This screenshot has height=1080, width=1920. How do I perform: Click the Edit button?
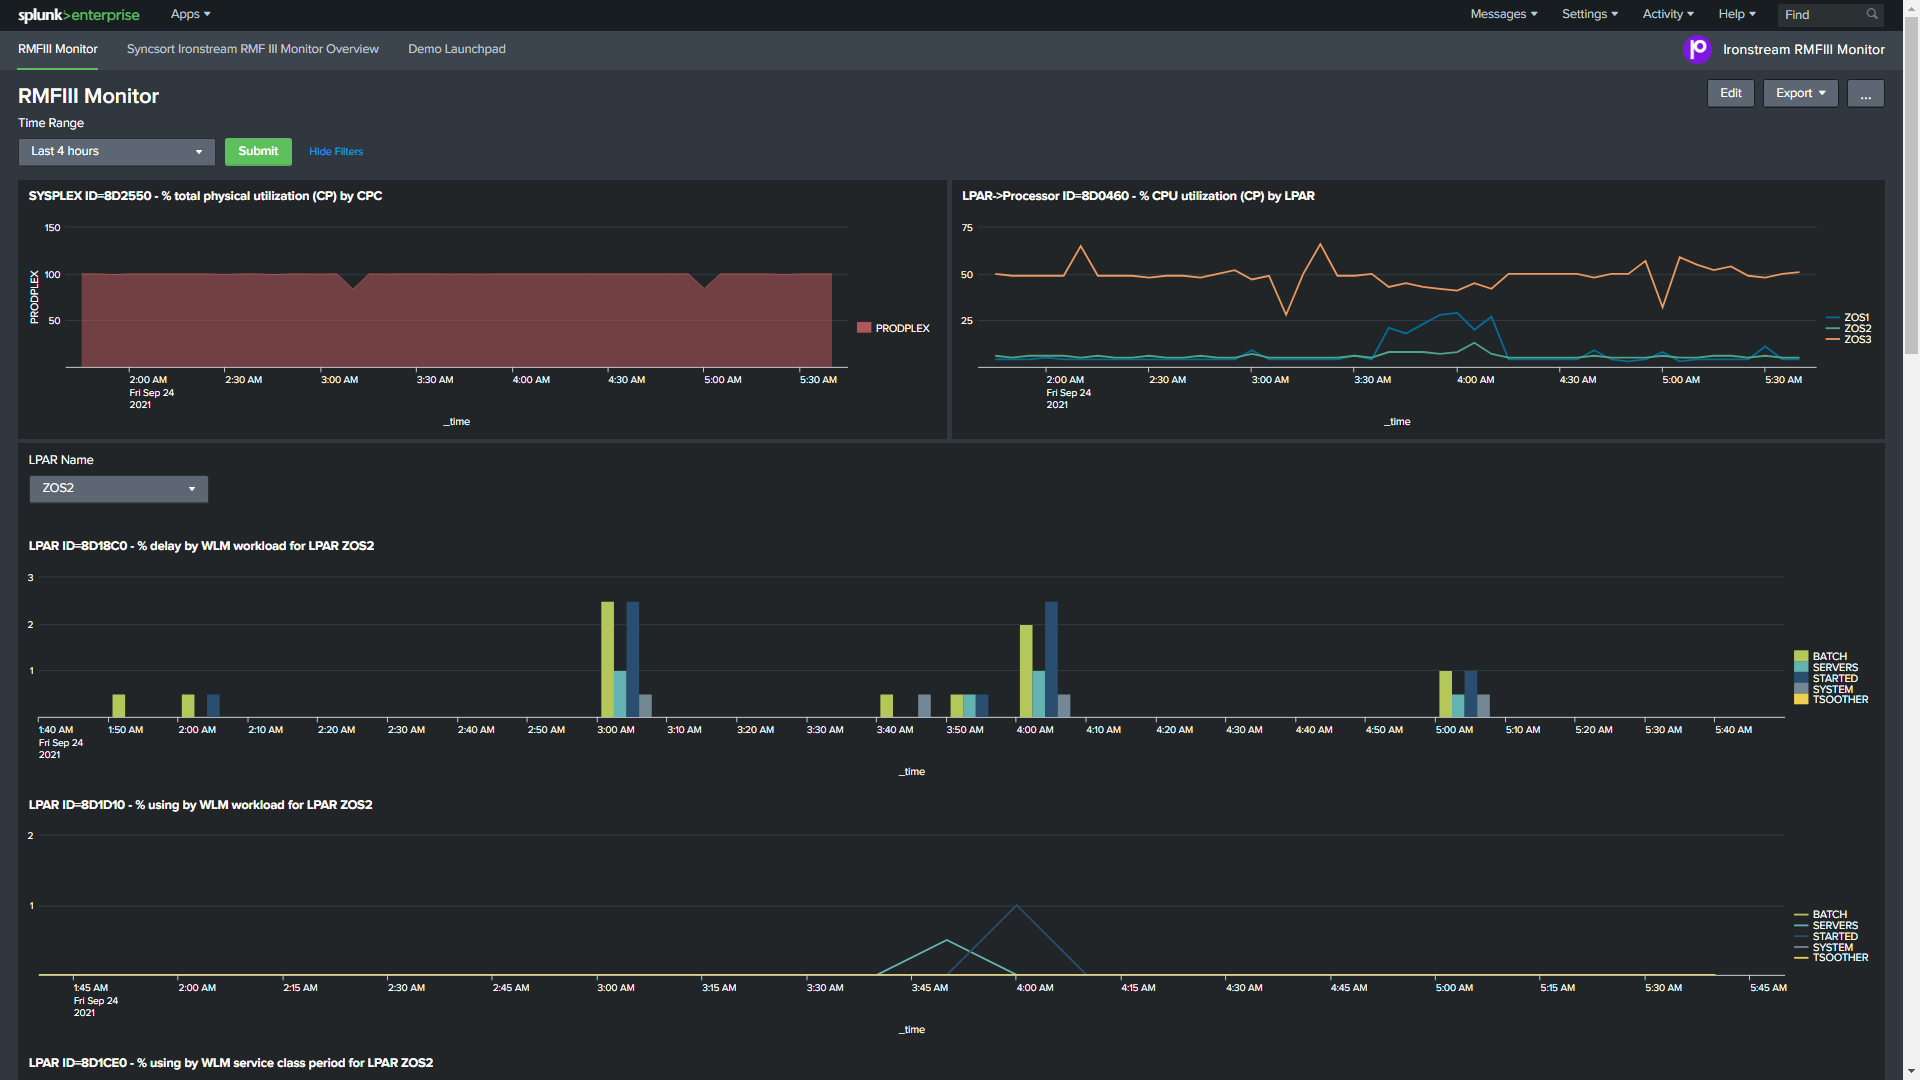(1730, 93)
